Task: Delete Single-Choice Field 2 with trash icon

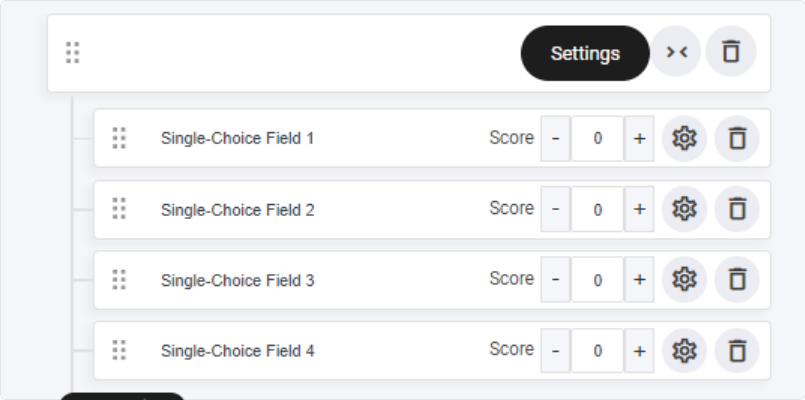Action: 737,209
